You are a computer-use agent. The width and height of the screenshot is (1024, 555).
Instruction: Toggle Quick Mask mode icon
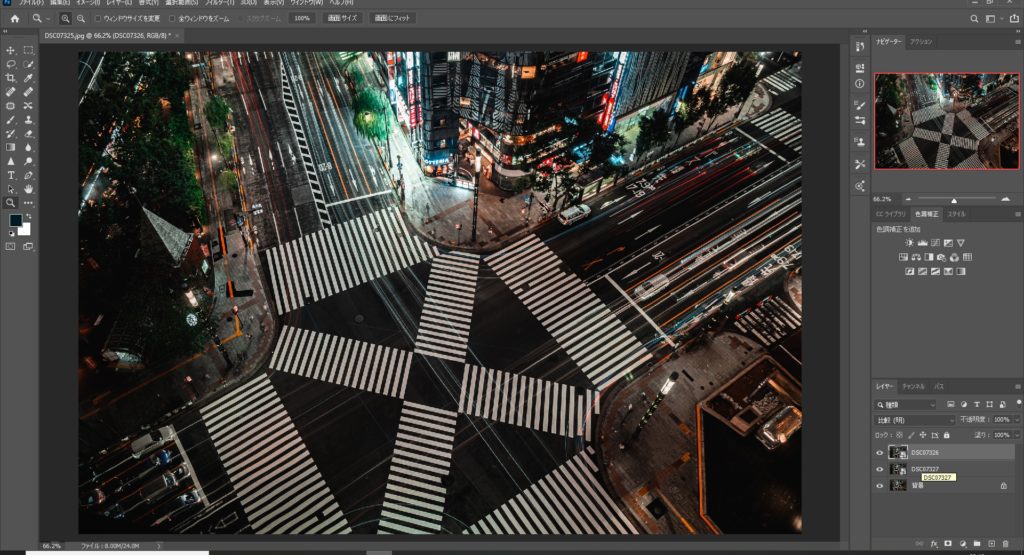[x=10, y=246]
